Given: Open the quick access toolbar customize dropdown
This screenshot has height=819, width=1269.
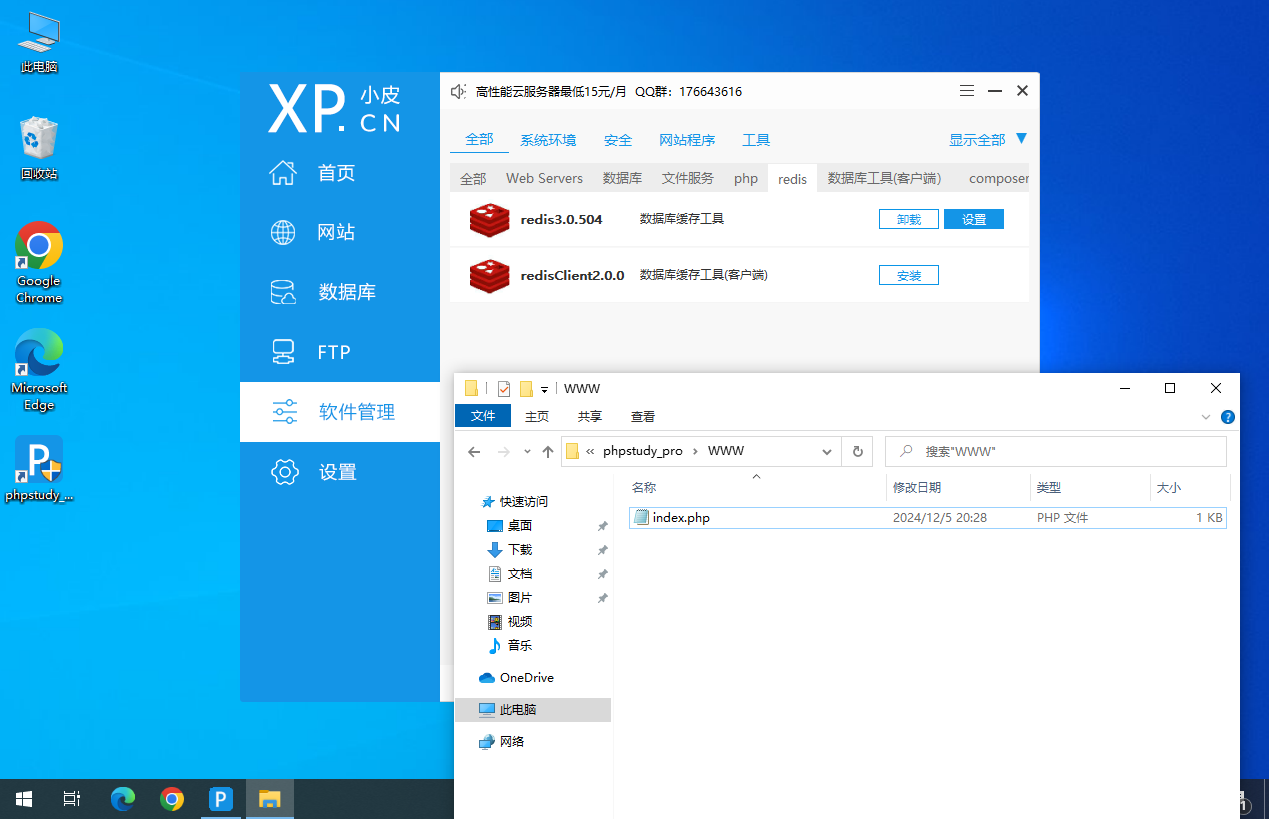Looking at the screenshot, I should pos(545,389).
